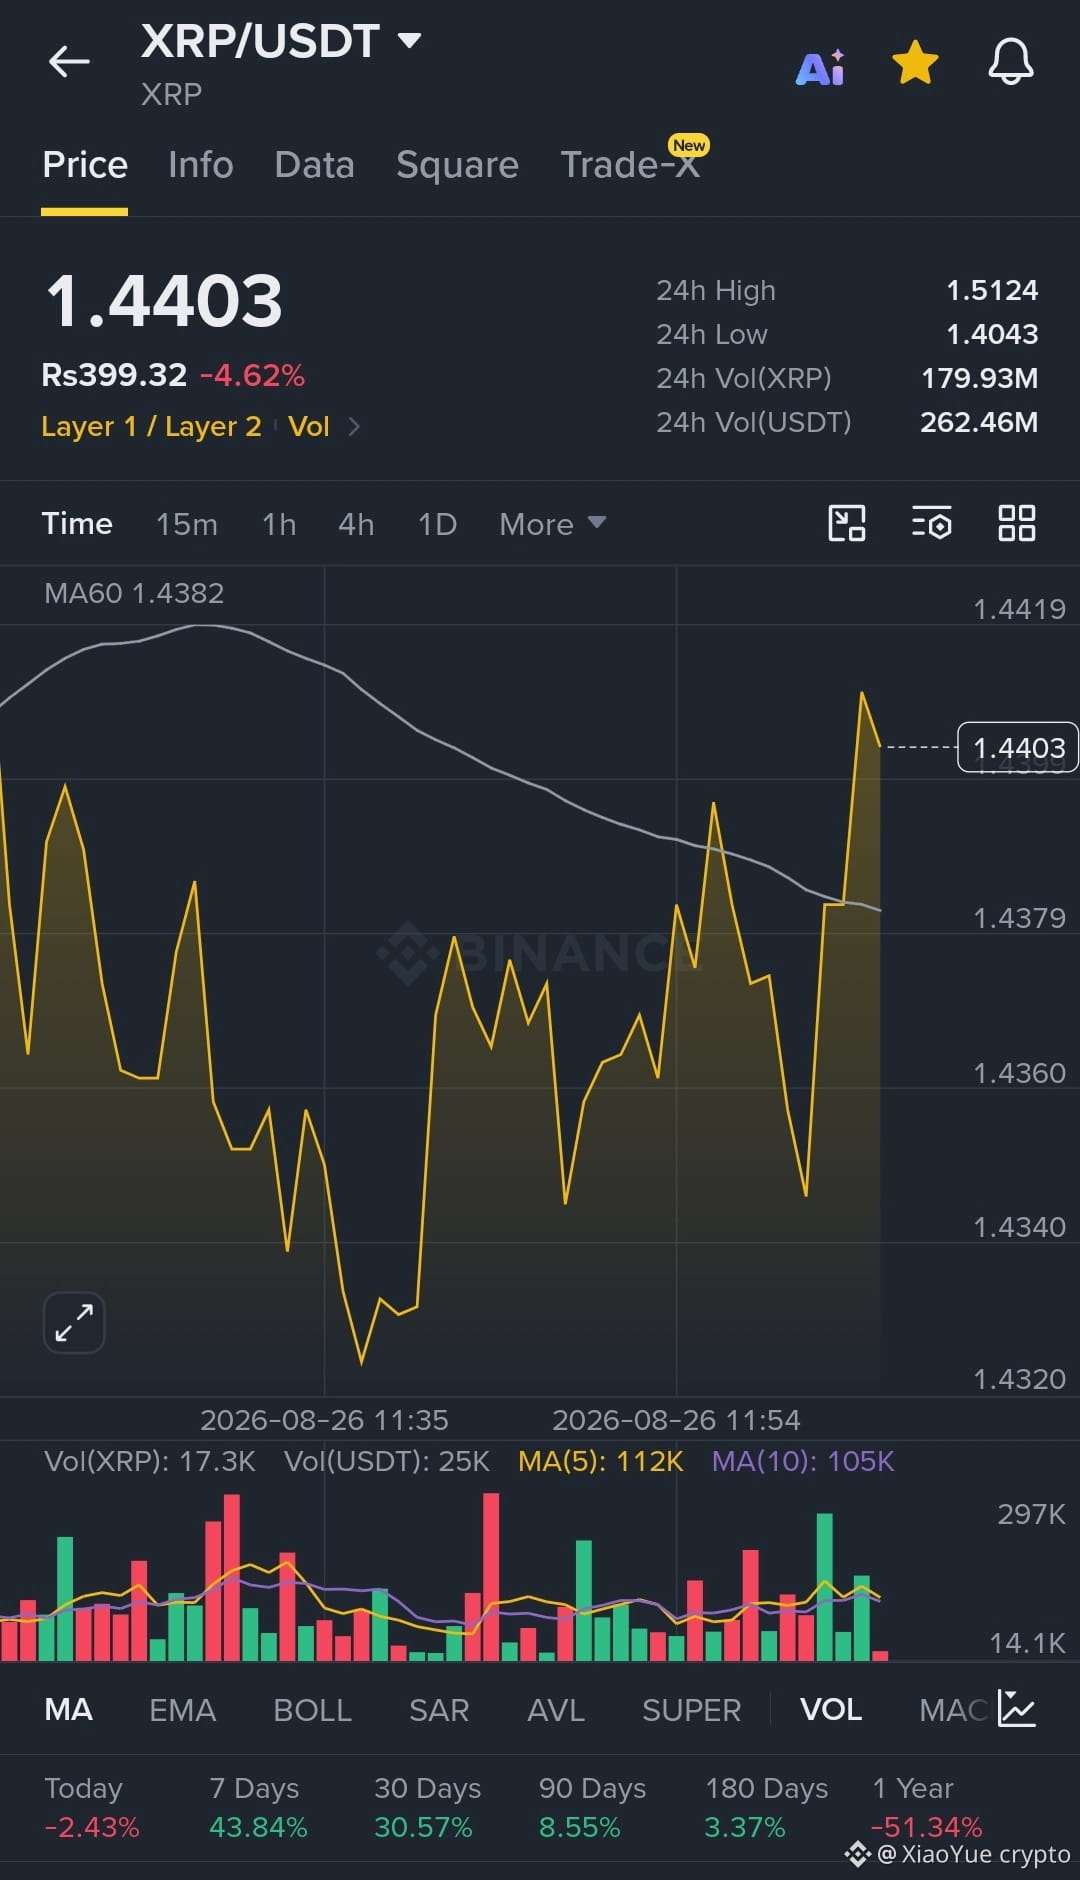Select the 15m chart interval
Image resolution: width=1080 pixels, height=1880 pixels.
click(186, 524)
